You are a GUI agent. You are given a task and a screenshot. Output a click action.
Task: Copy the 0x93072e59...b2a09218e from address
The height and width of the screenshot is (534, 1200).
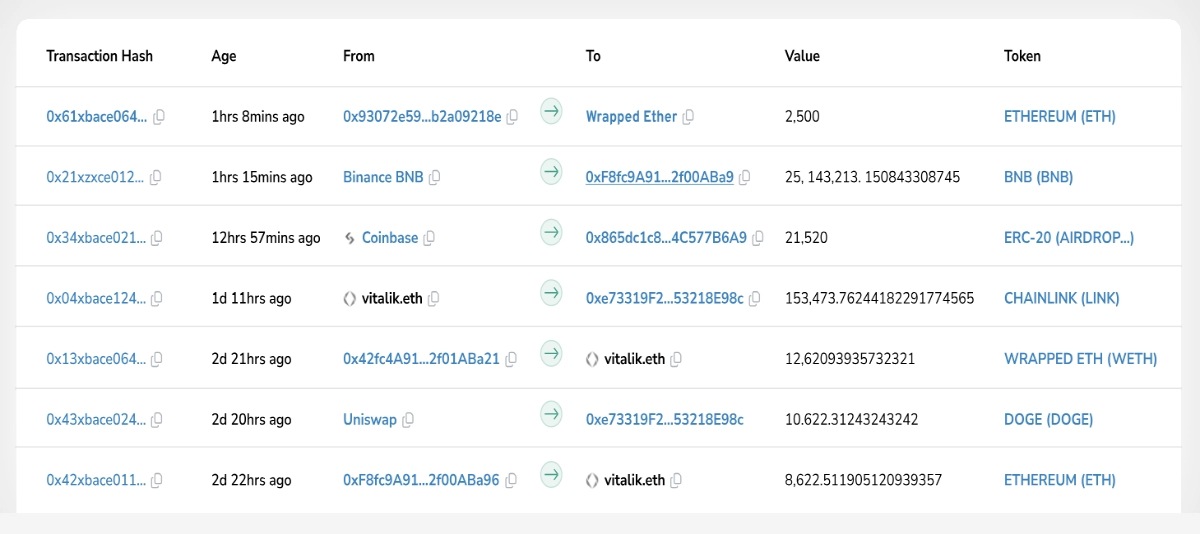click(512, 117)
